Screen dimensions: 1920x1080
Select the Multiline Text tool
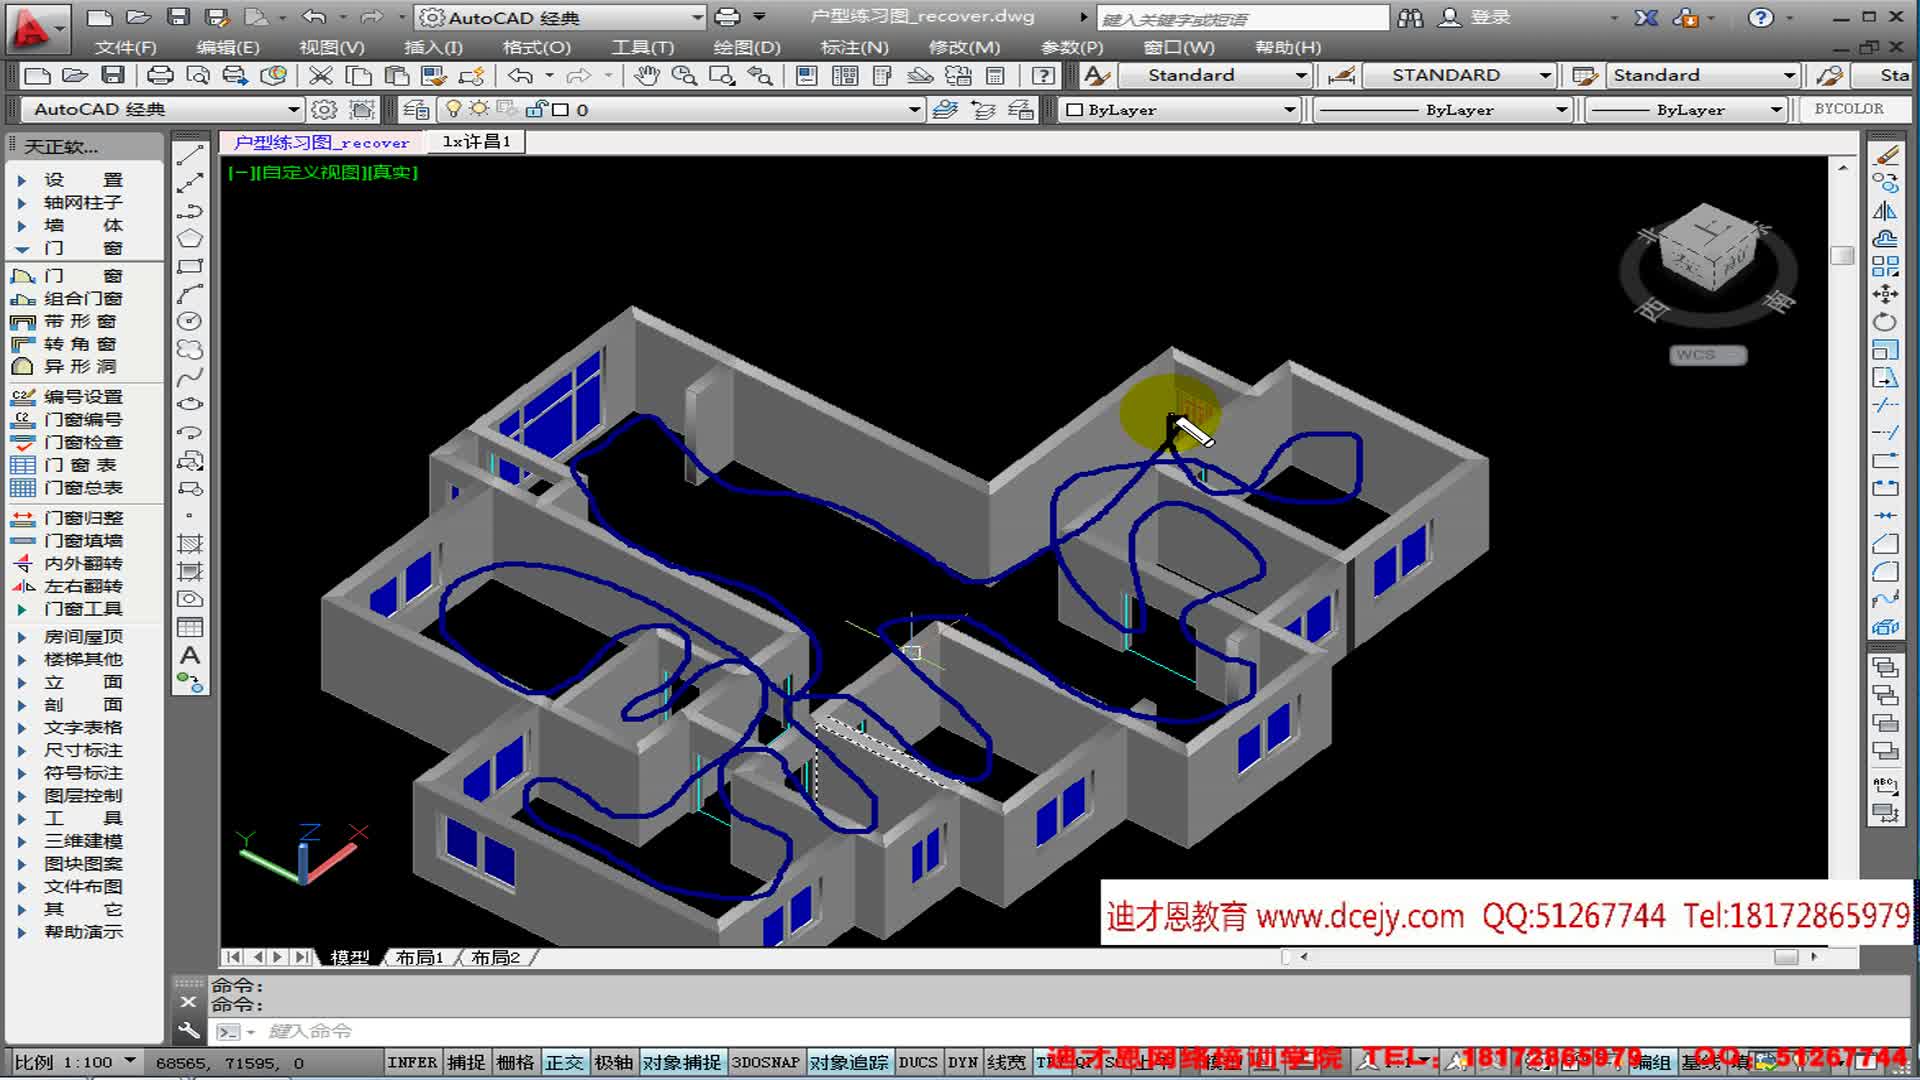[190, 656]
